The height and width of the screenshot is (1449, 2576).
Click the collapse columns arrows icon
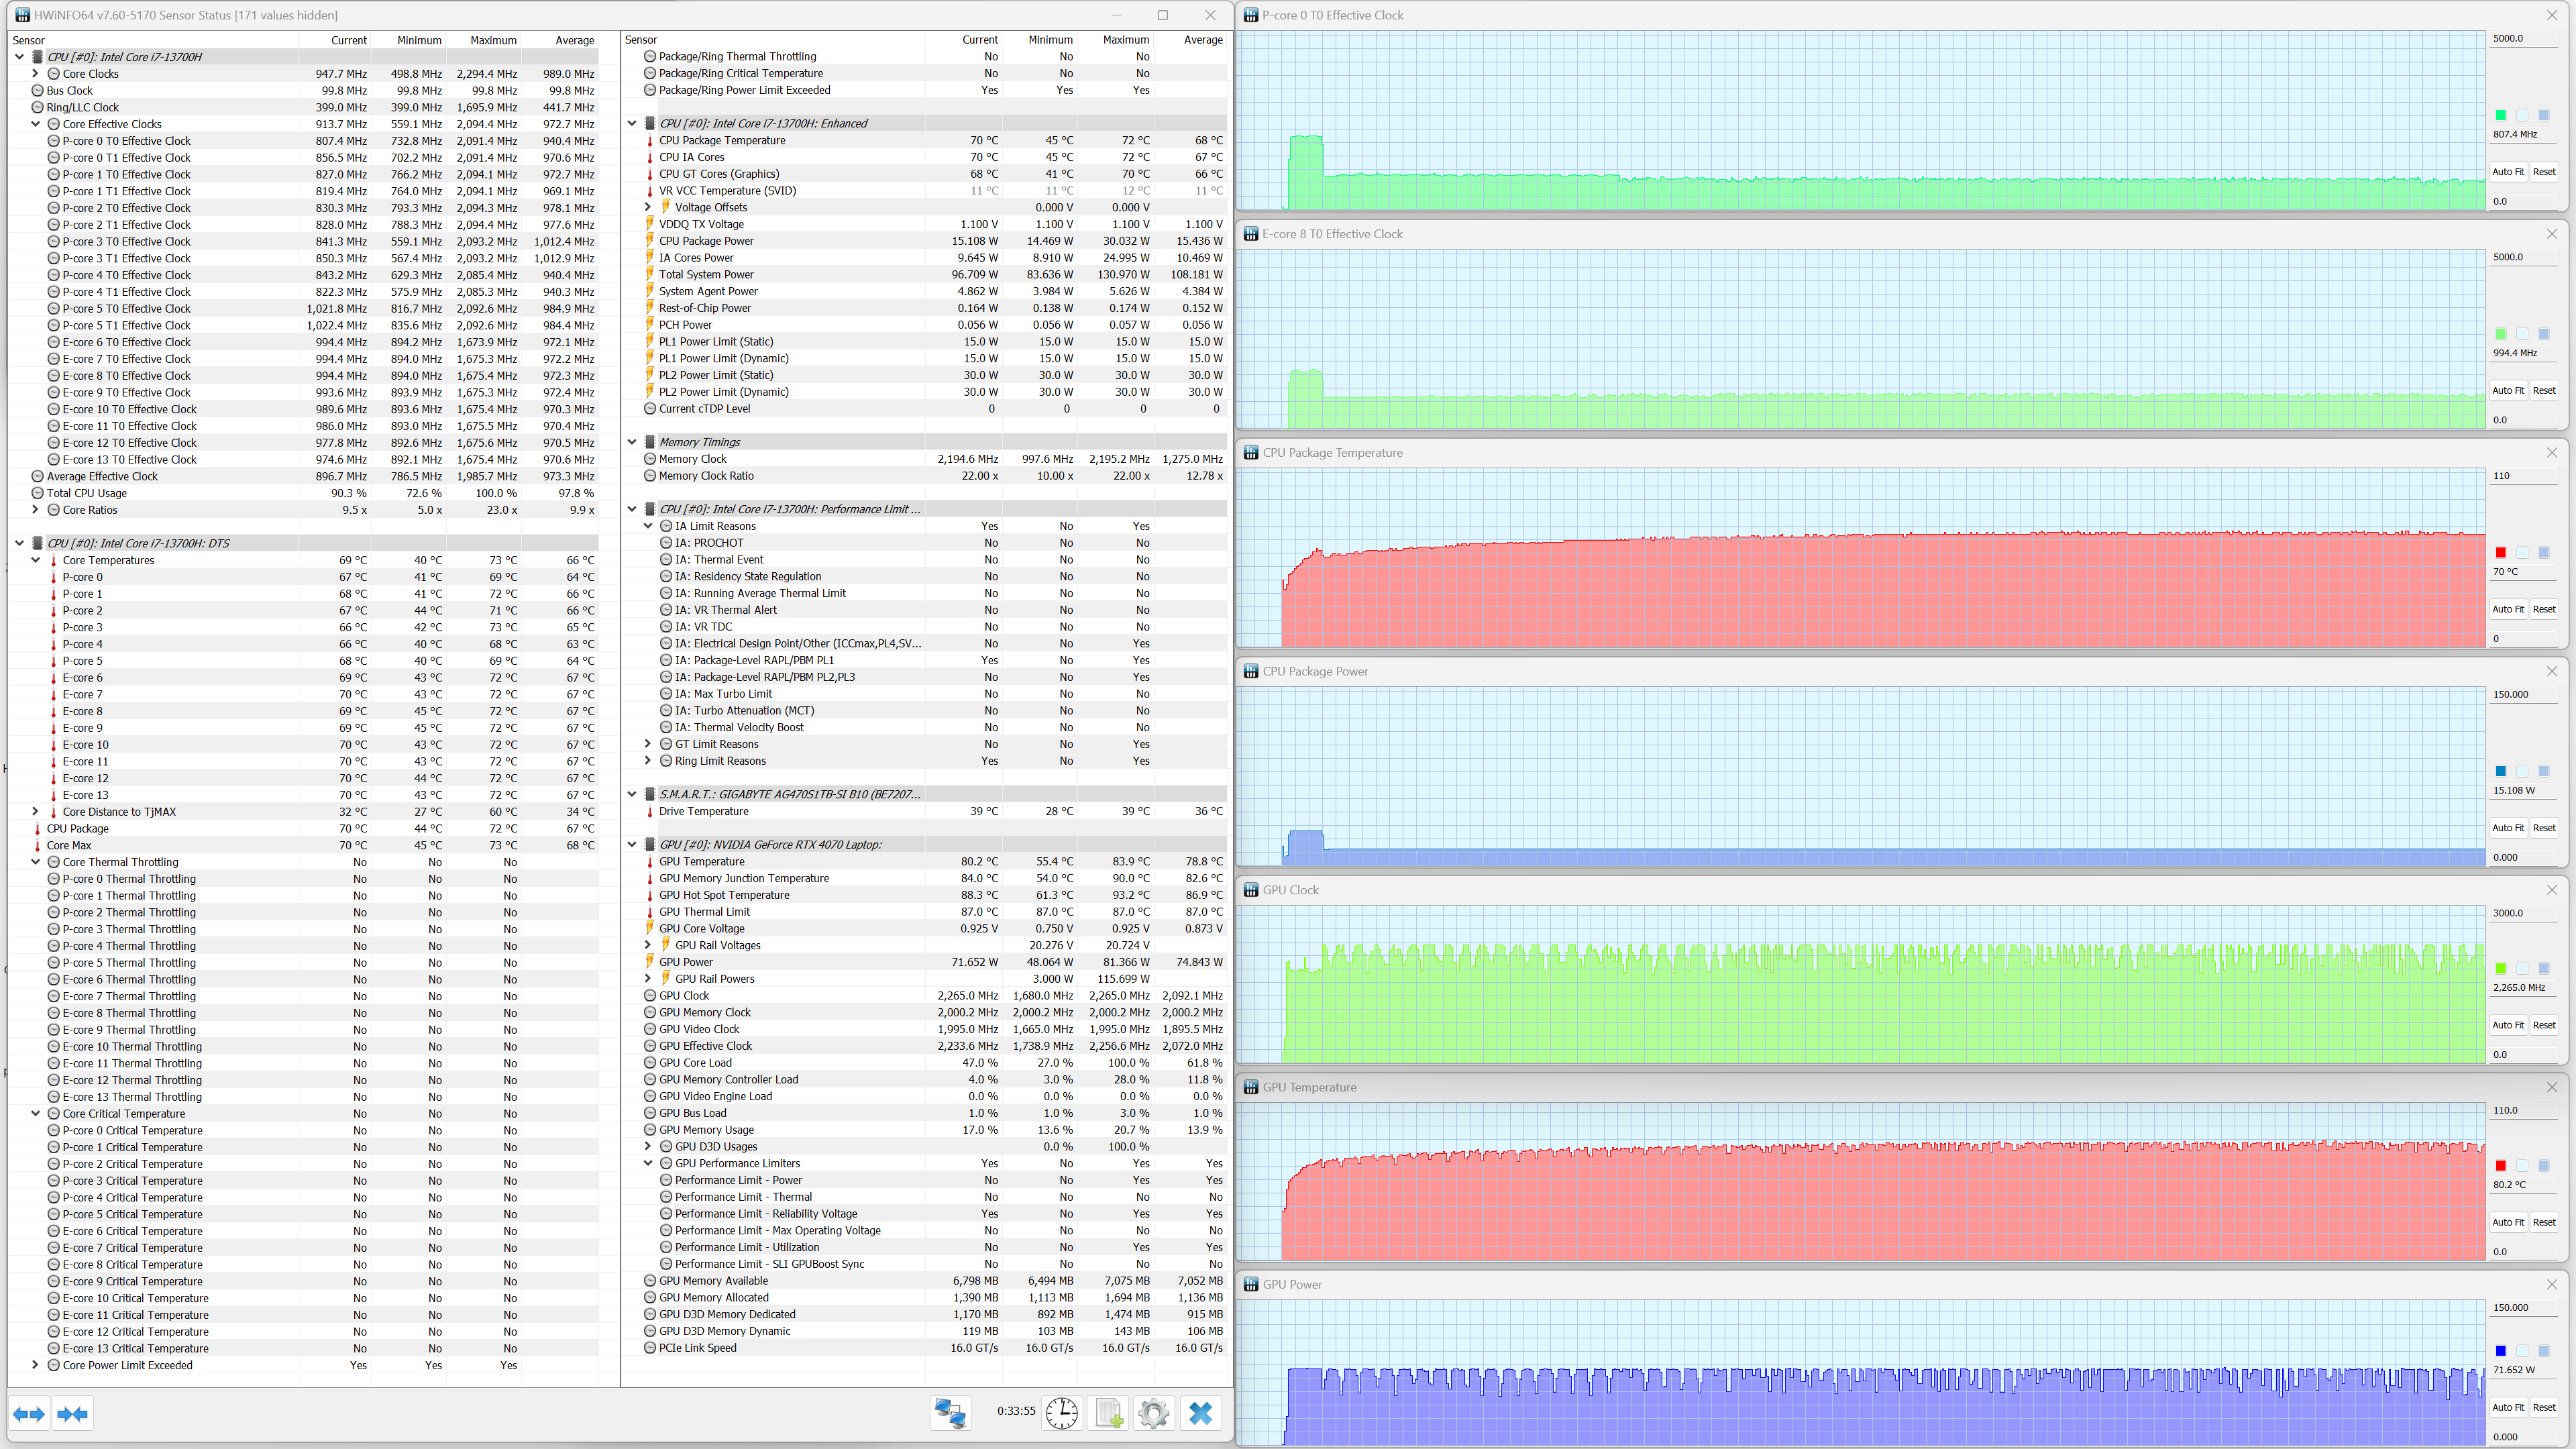73,1413
